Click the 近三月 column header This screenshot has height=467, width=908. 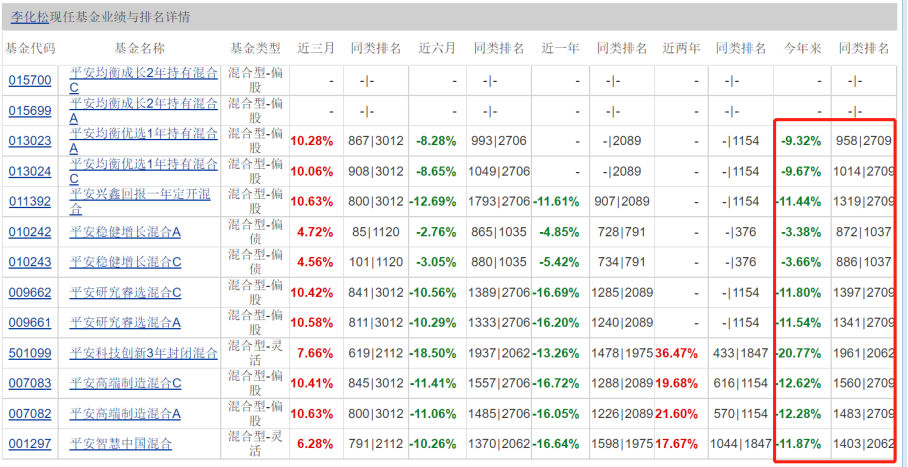click(x=316, y=49)
